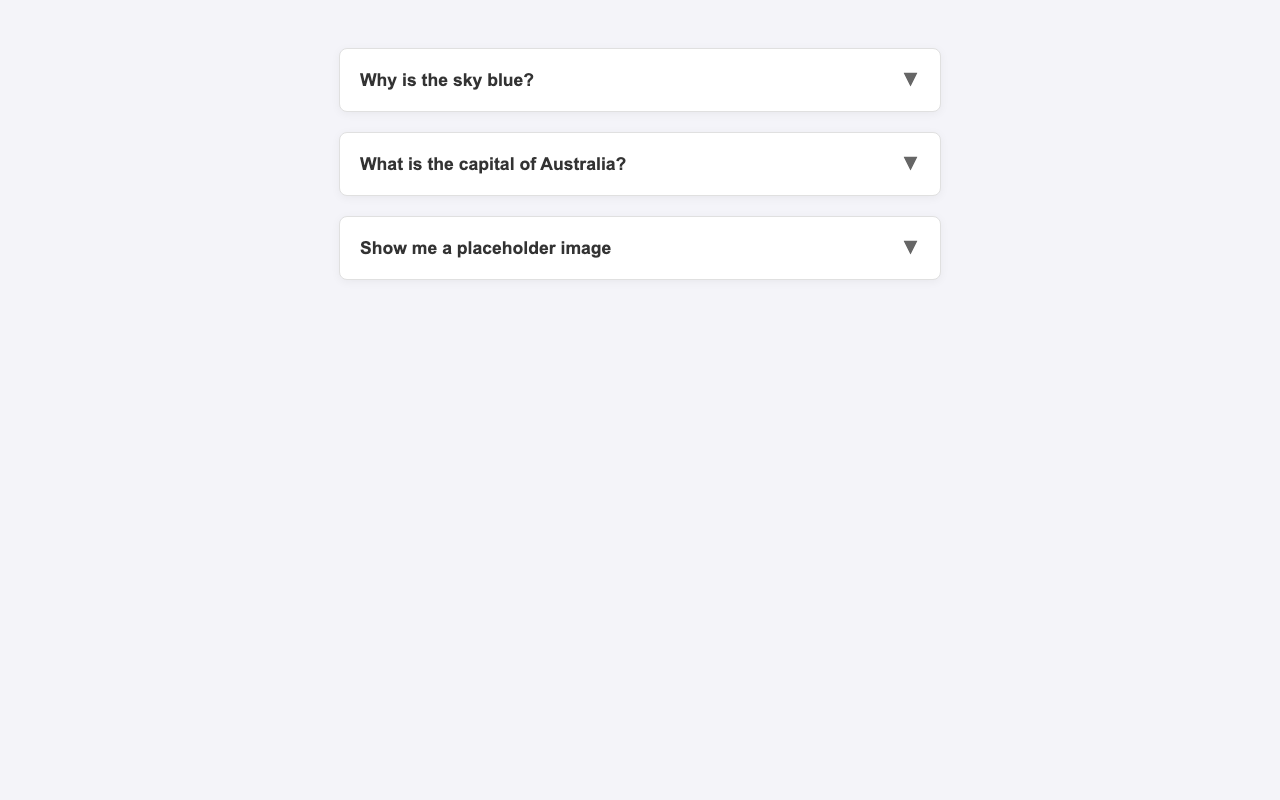1280x800 pixels.
Task: Expand the 'Show me a placeholder image' item
Action: (640, 248)
